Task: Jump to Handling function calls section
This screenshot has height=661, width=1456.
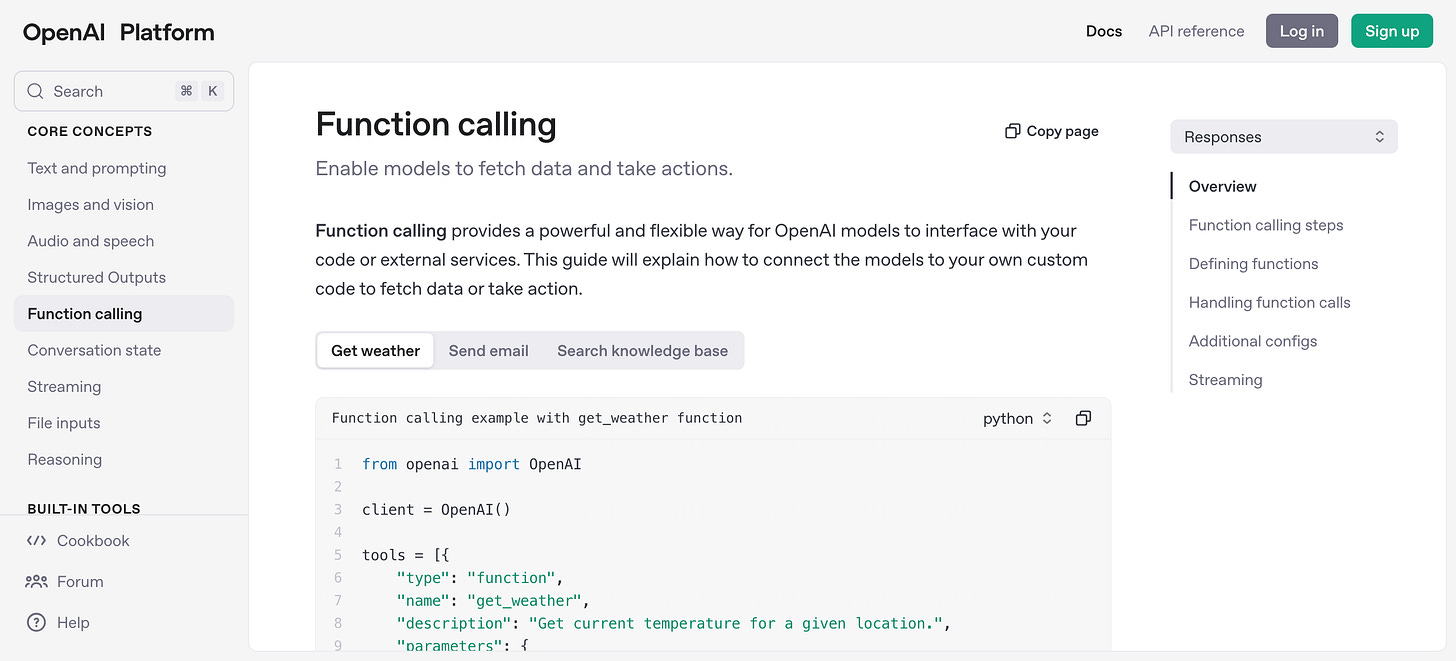Action: (x=1269, y=302)
